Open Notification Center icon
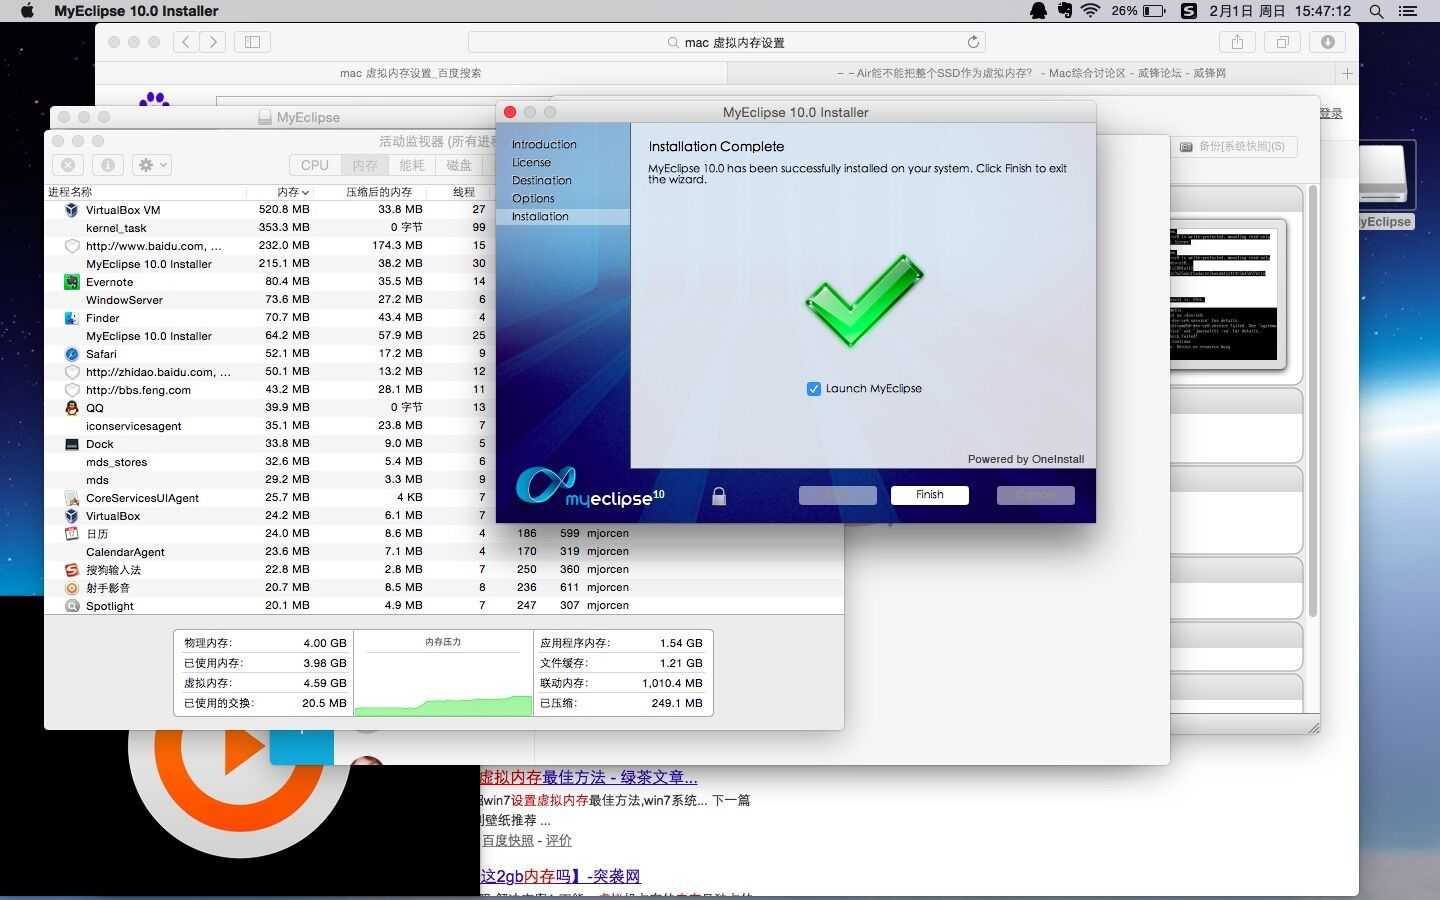 1408,11
